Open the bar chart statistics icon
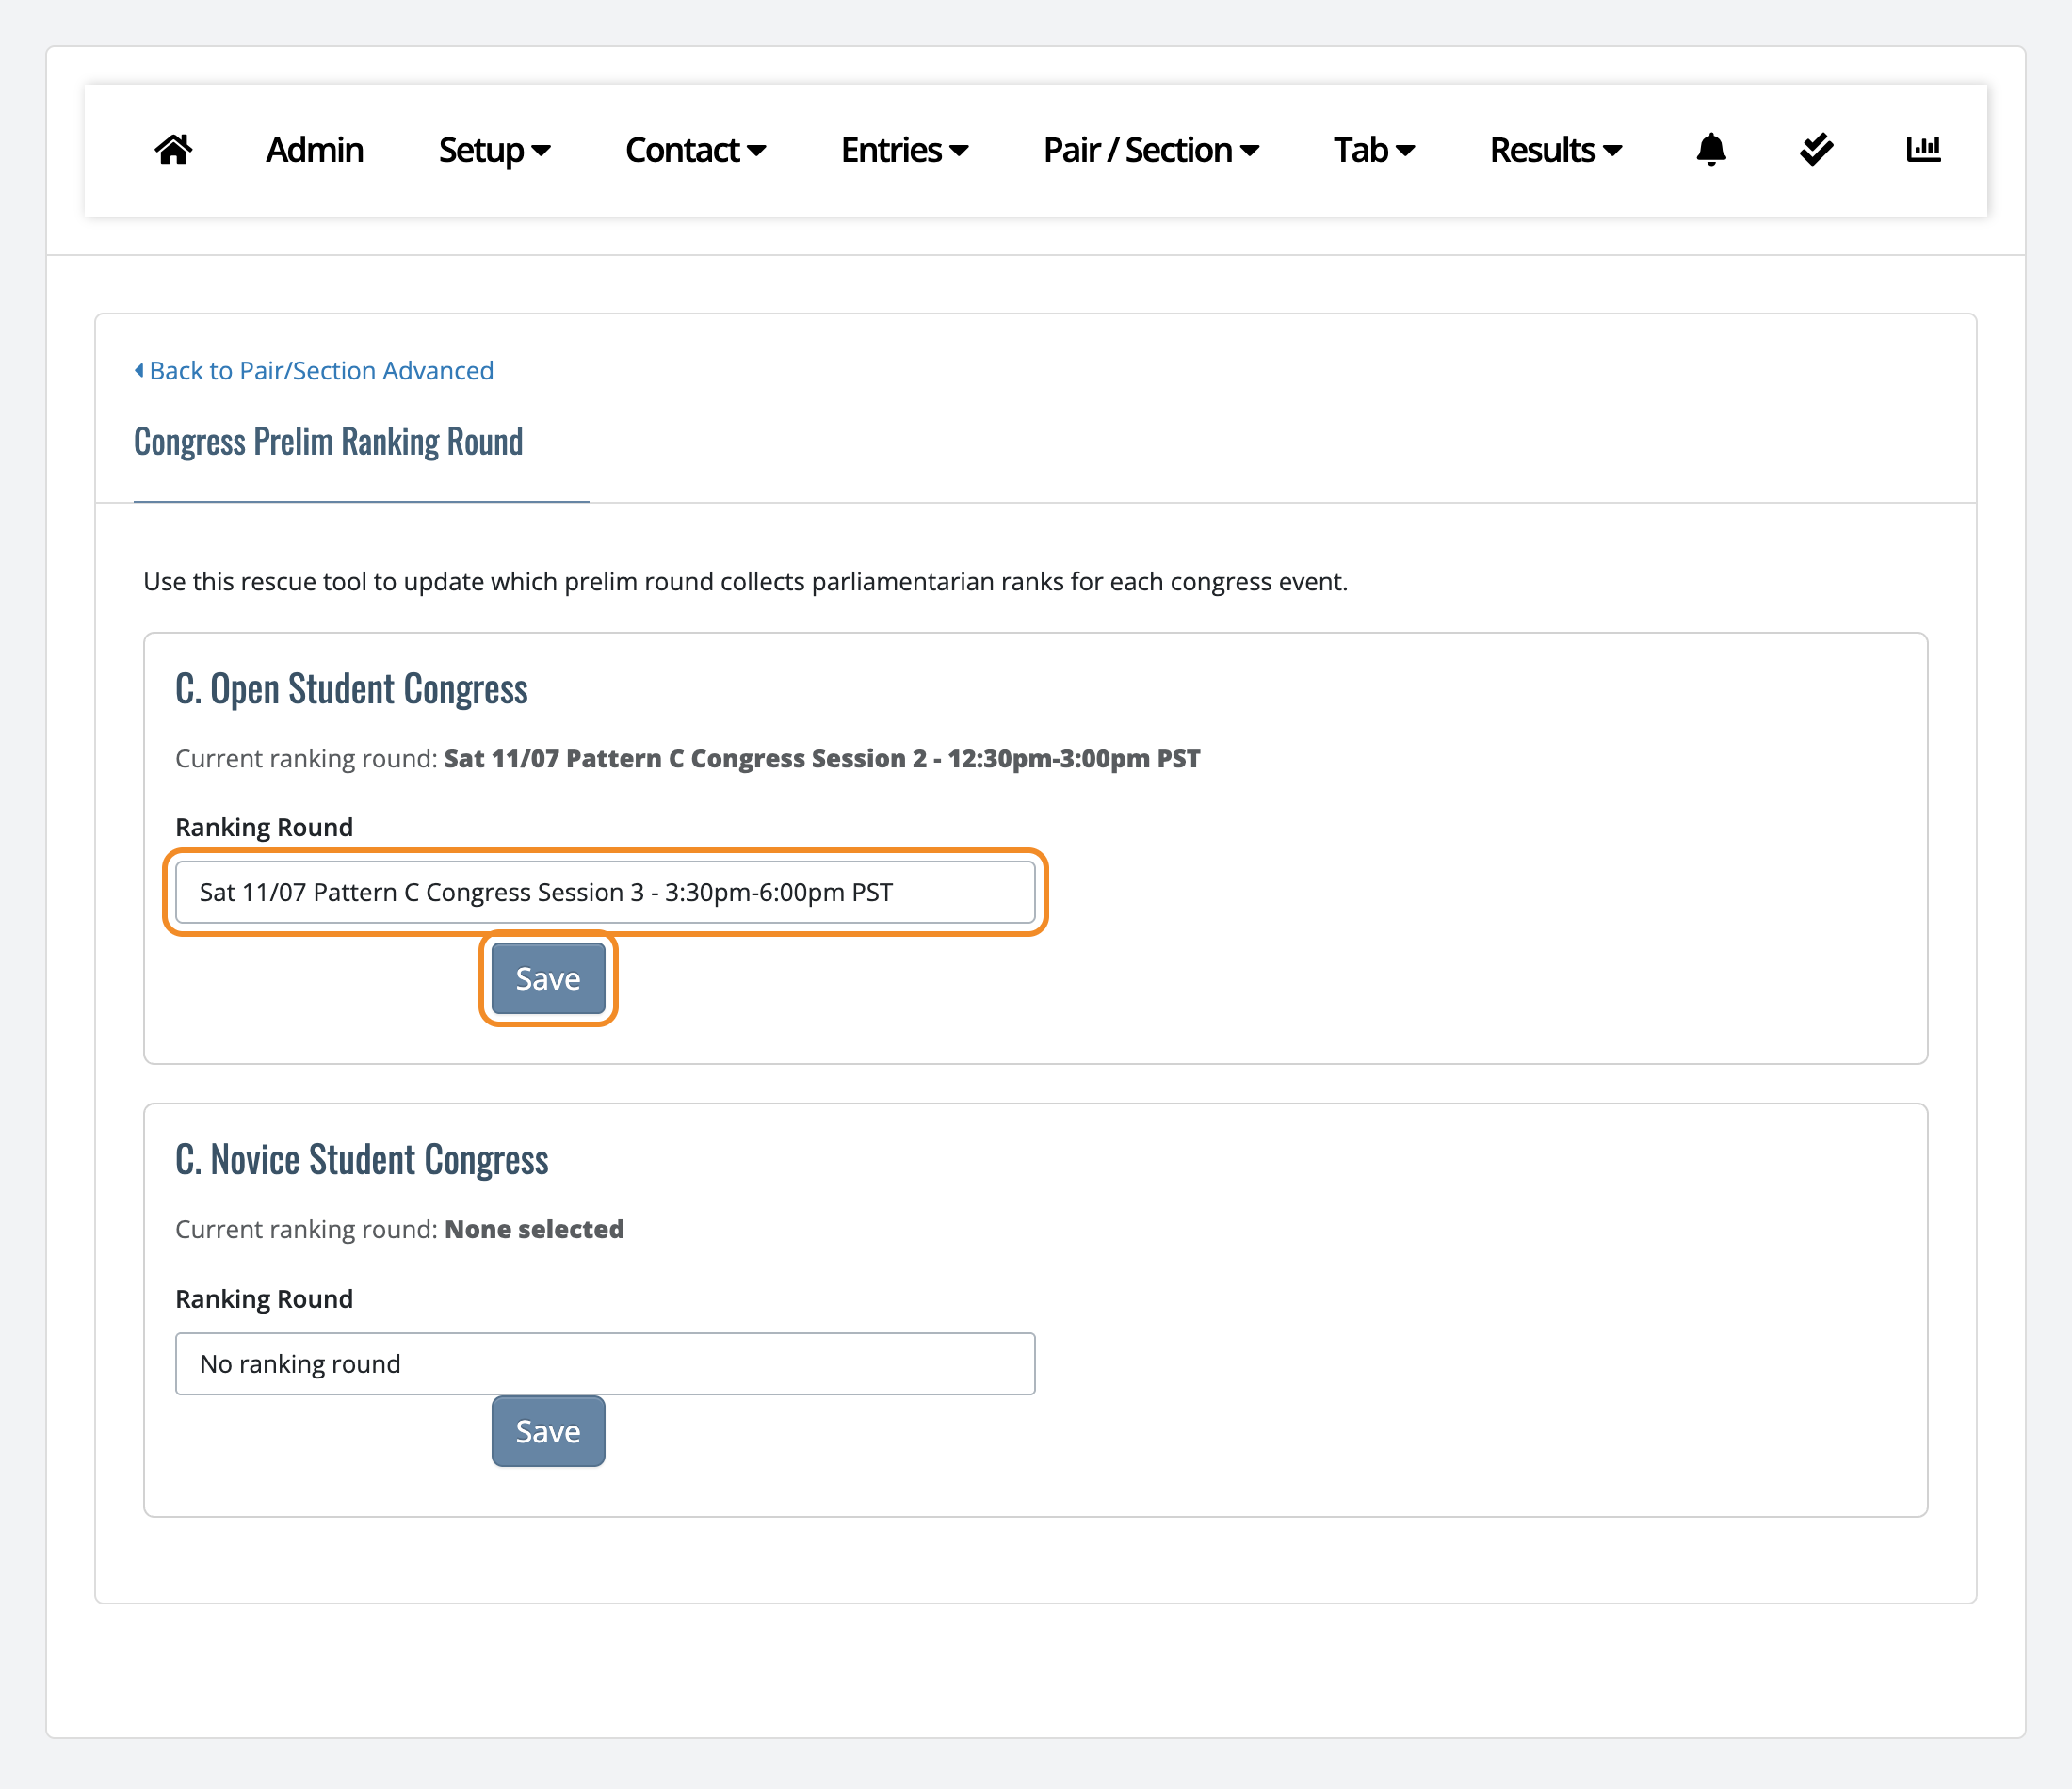 click(1923, 150)
